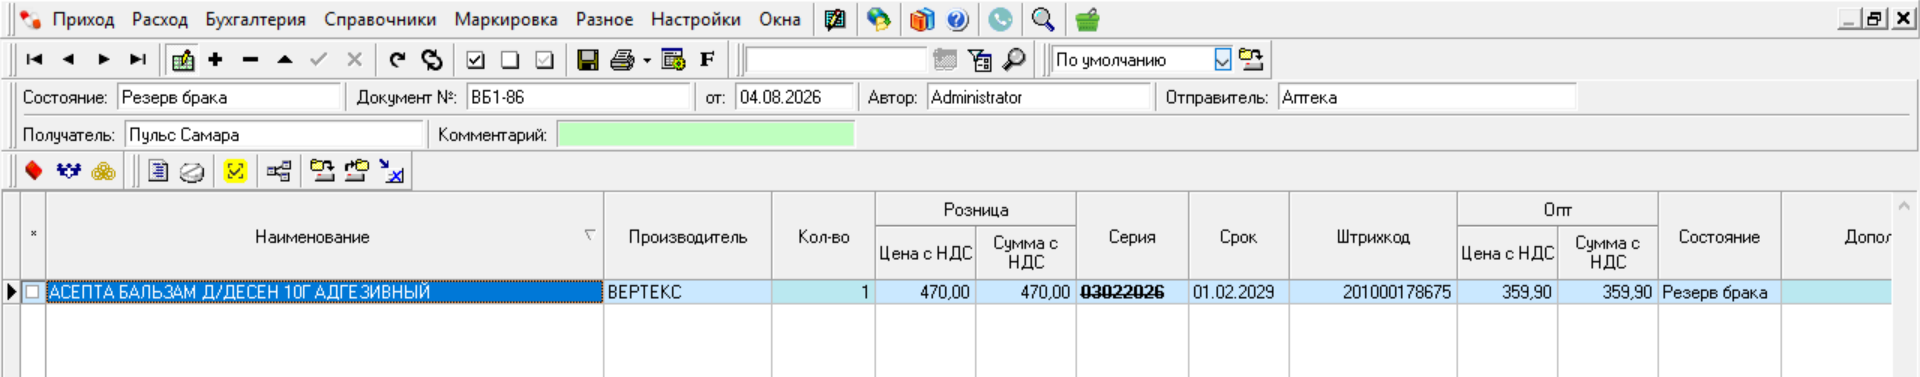Open the green basket icon

[1087, 19]
